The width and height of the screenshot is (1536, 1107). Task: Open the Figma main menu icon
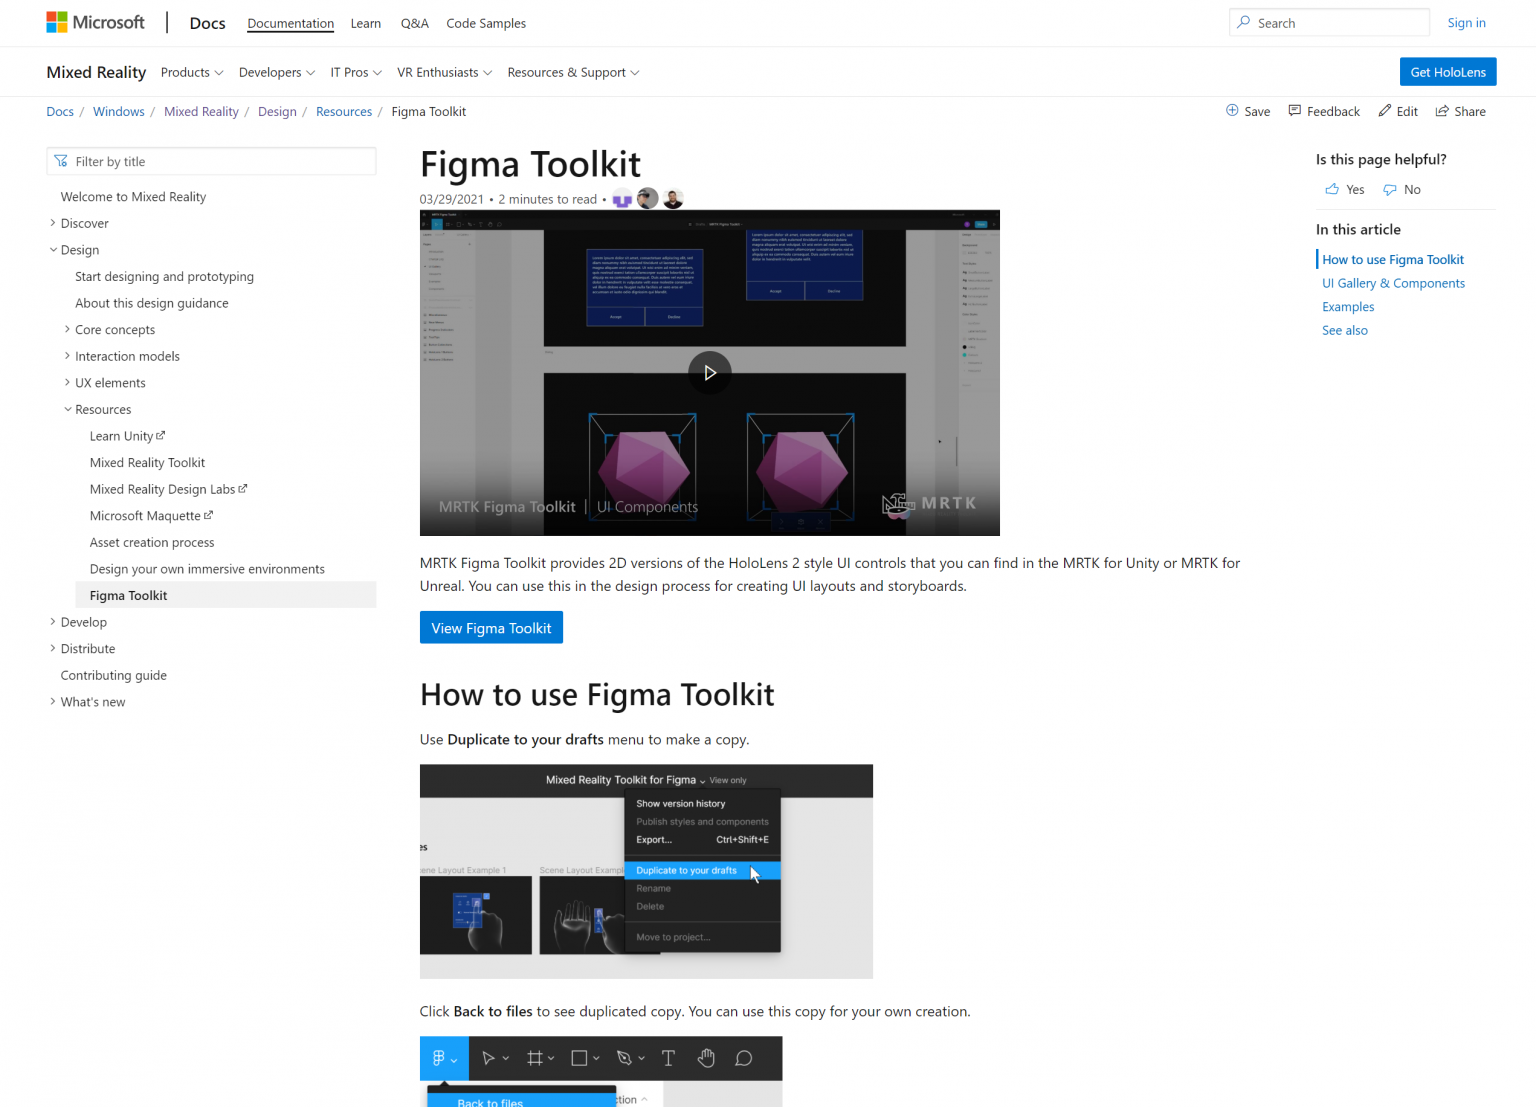[441, 1058]
